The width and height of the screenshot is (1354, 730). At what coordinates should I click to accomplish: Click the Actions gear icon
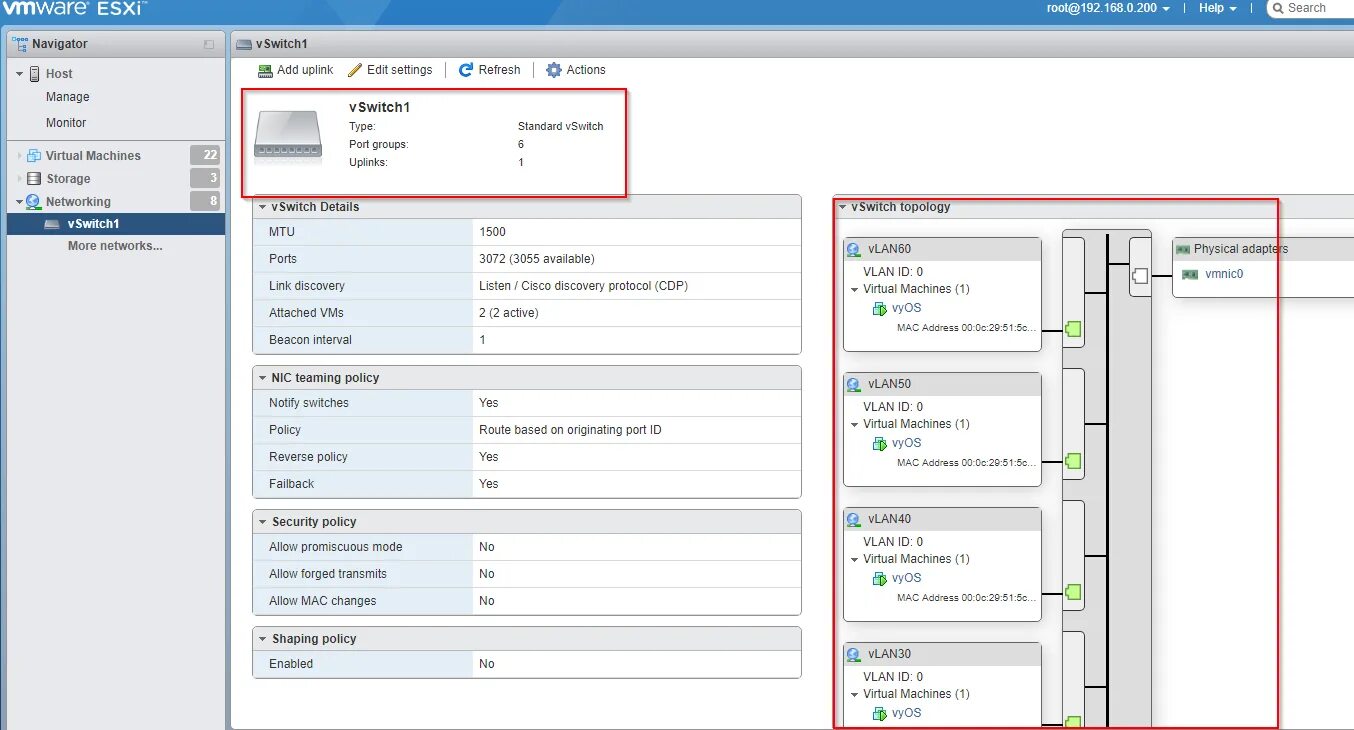(554, 70)
